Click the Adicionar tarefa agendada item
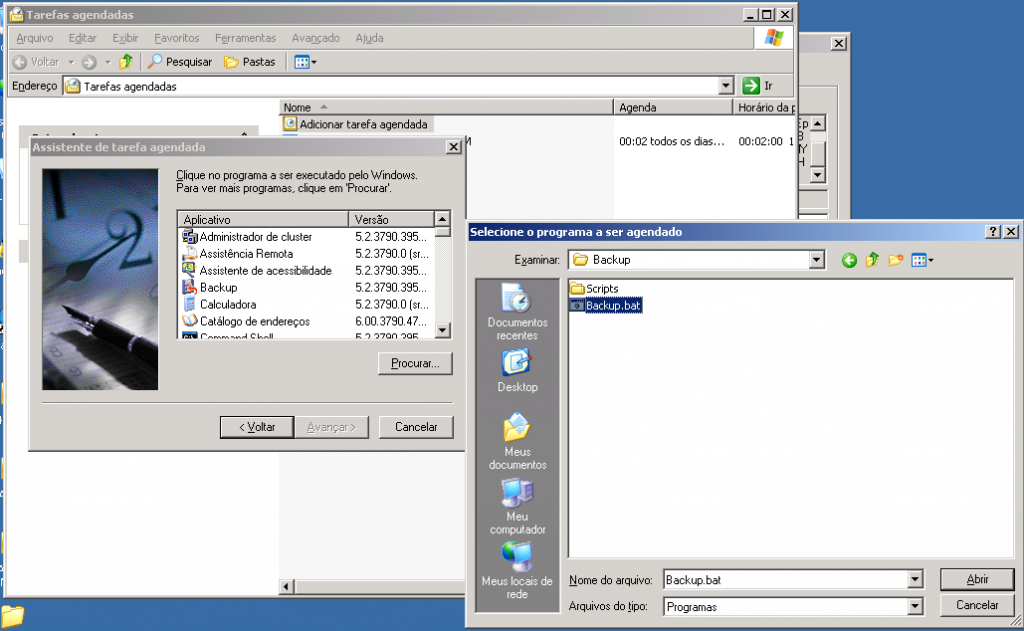 pos(356,124)
